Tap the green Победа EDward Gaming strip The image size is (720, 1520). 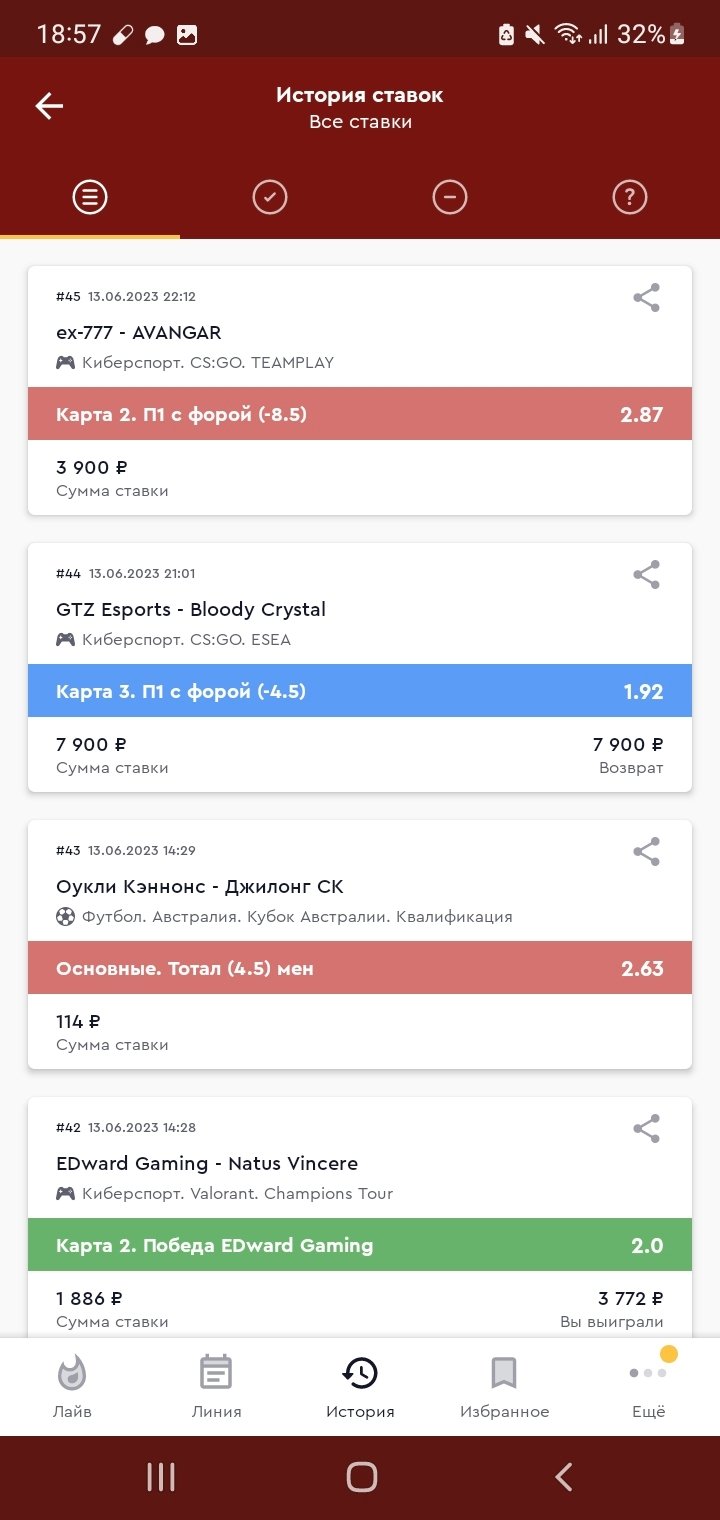click(360, 1245)
